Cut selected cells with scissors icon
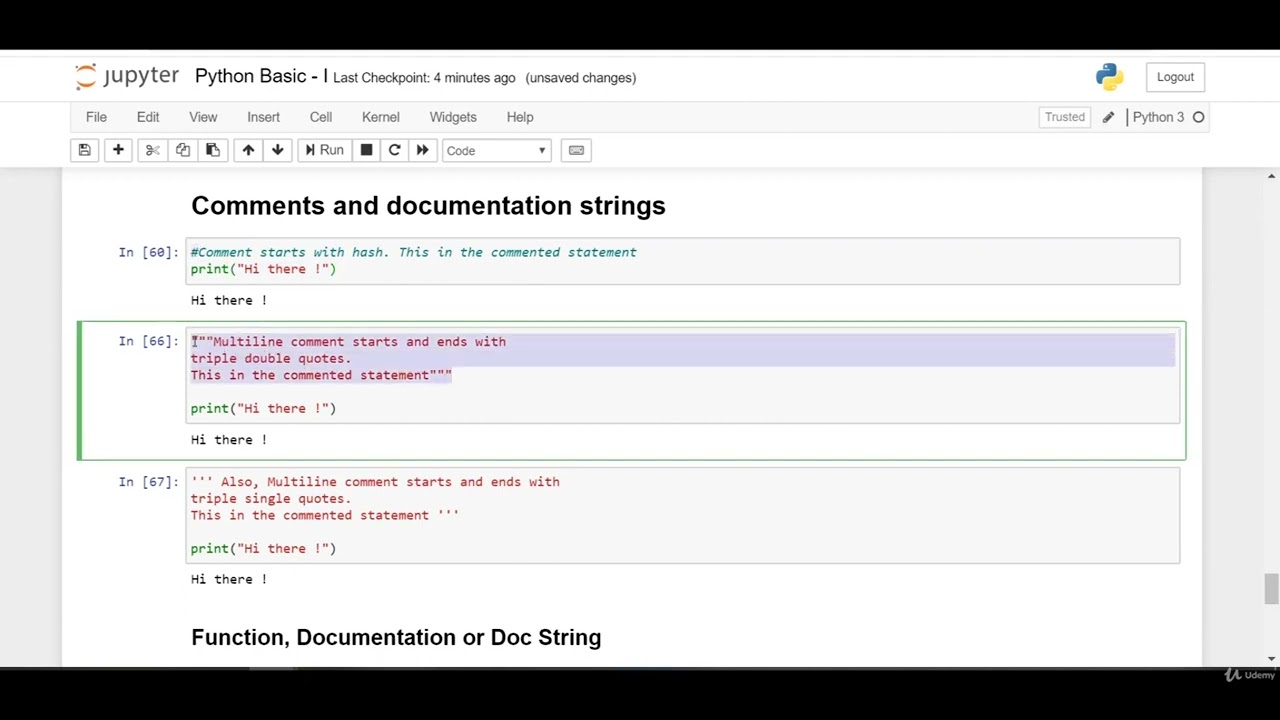The image size is (1280, 720). click(x=152, y=150)
